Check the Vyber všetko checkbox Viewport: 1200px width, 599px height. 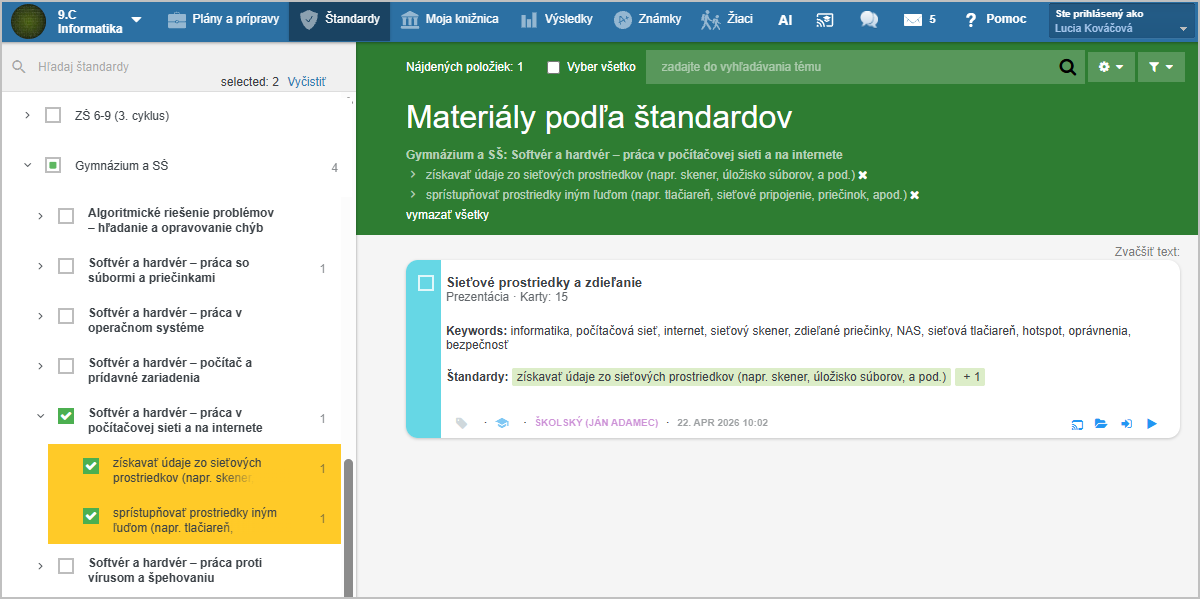click(553, 67)
